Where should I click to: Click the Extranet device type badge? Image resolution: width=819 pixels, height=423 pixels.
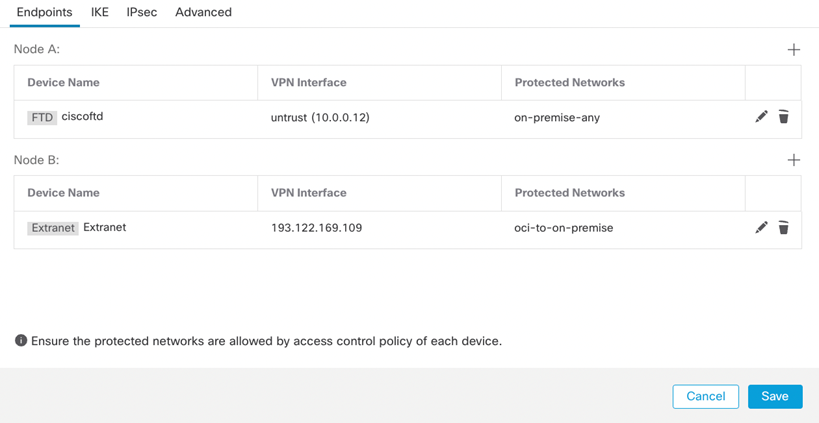pos(53,228)
